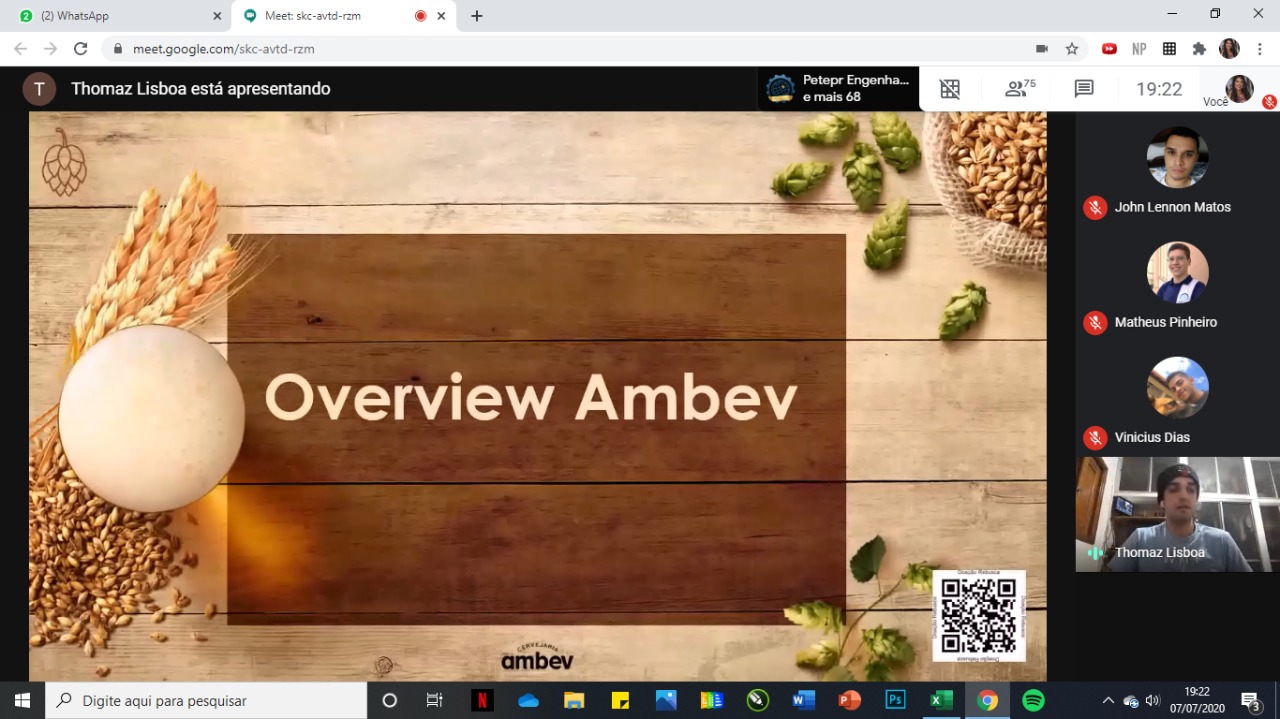This screenshot has height=719, width=1280.
Task: Click Thomaz Lisboa video tile
Action: coord(1177,514)
